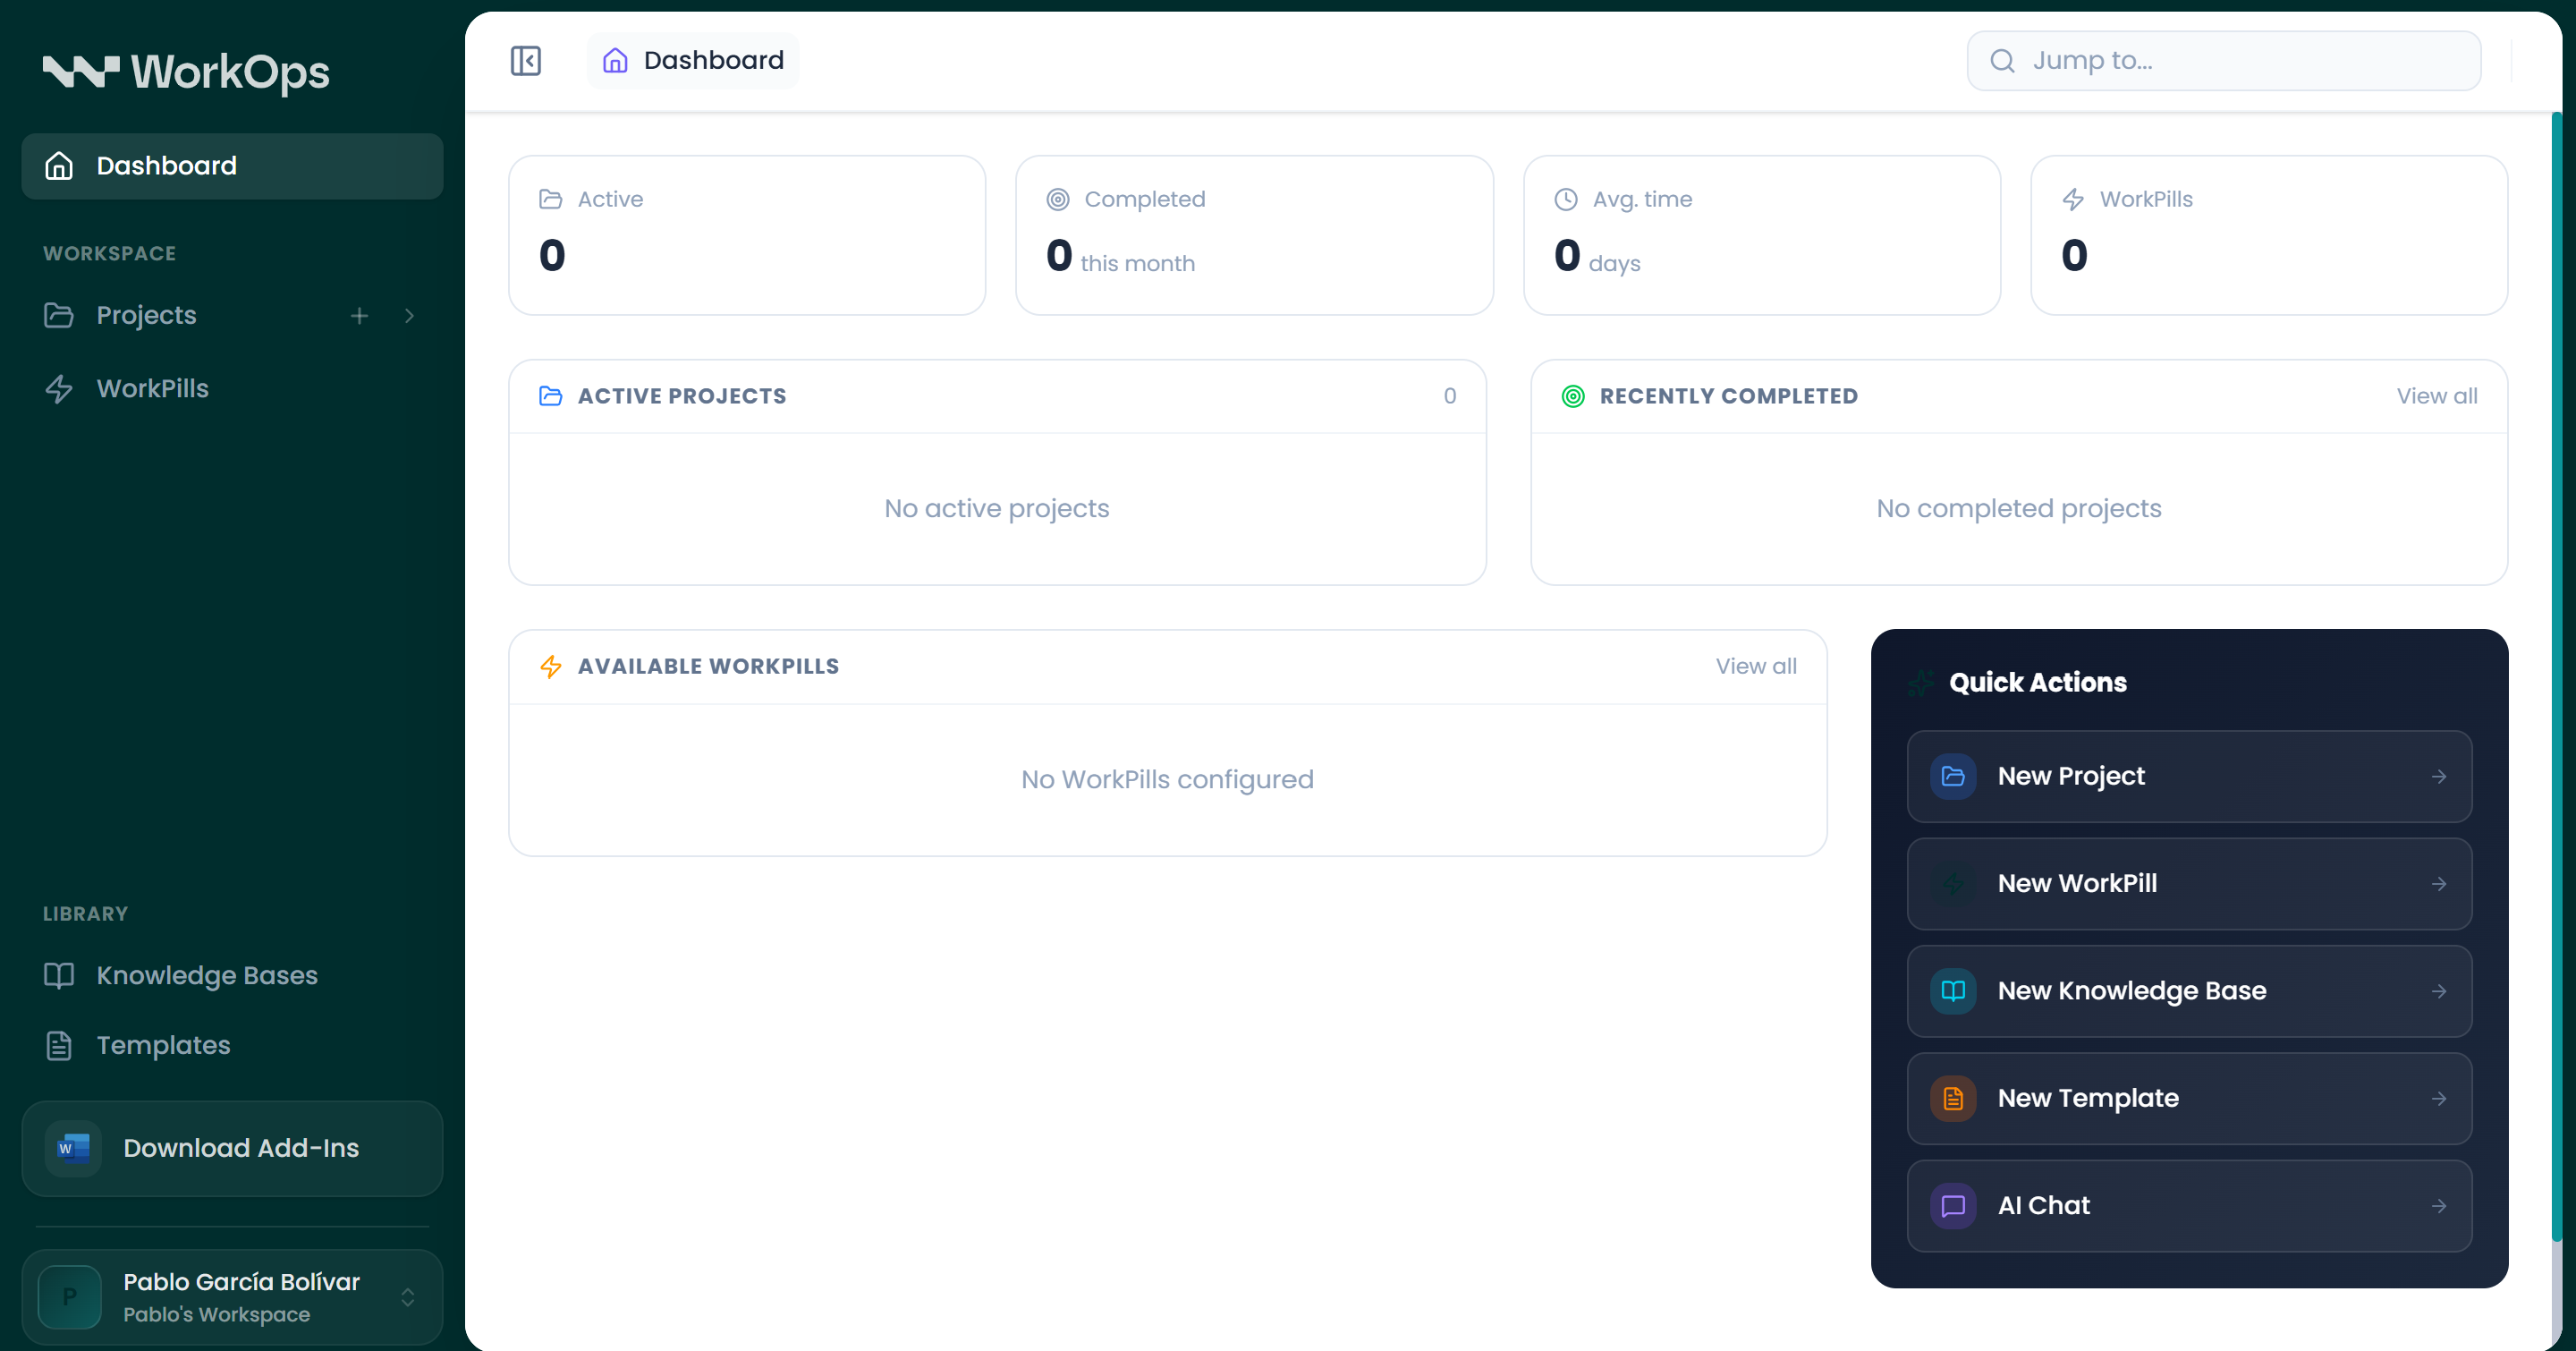2576x1351 pixels.
Task: Click the arrow on the AI Chat row
Action: pos(2439,1206)
